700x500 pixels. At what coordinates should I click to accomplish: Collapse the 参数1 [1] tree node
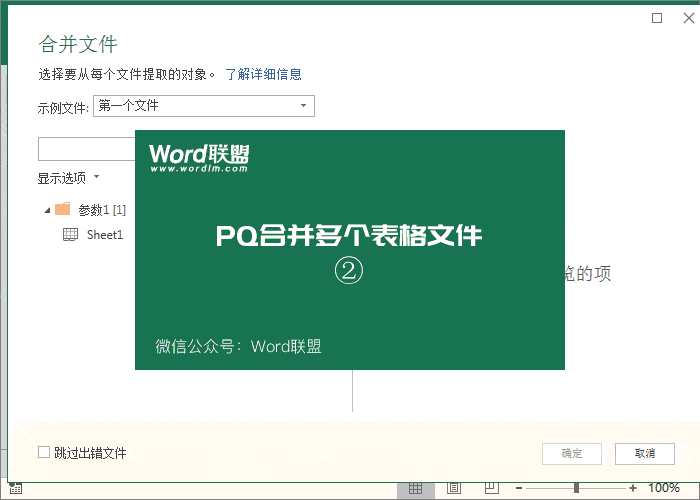pyautogui.click(x=47, y=210)
